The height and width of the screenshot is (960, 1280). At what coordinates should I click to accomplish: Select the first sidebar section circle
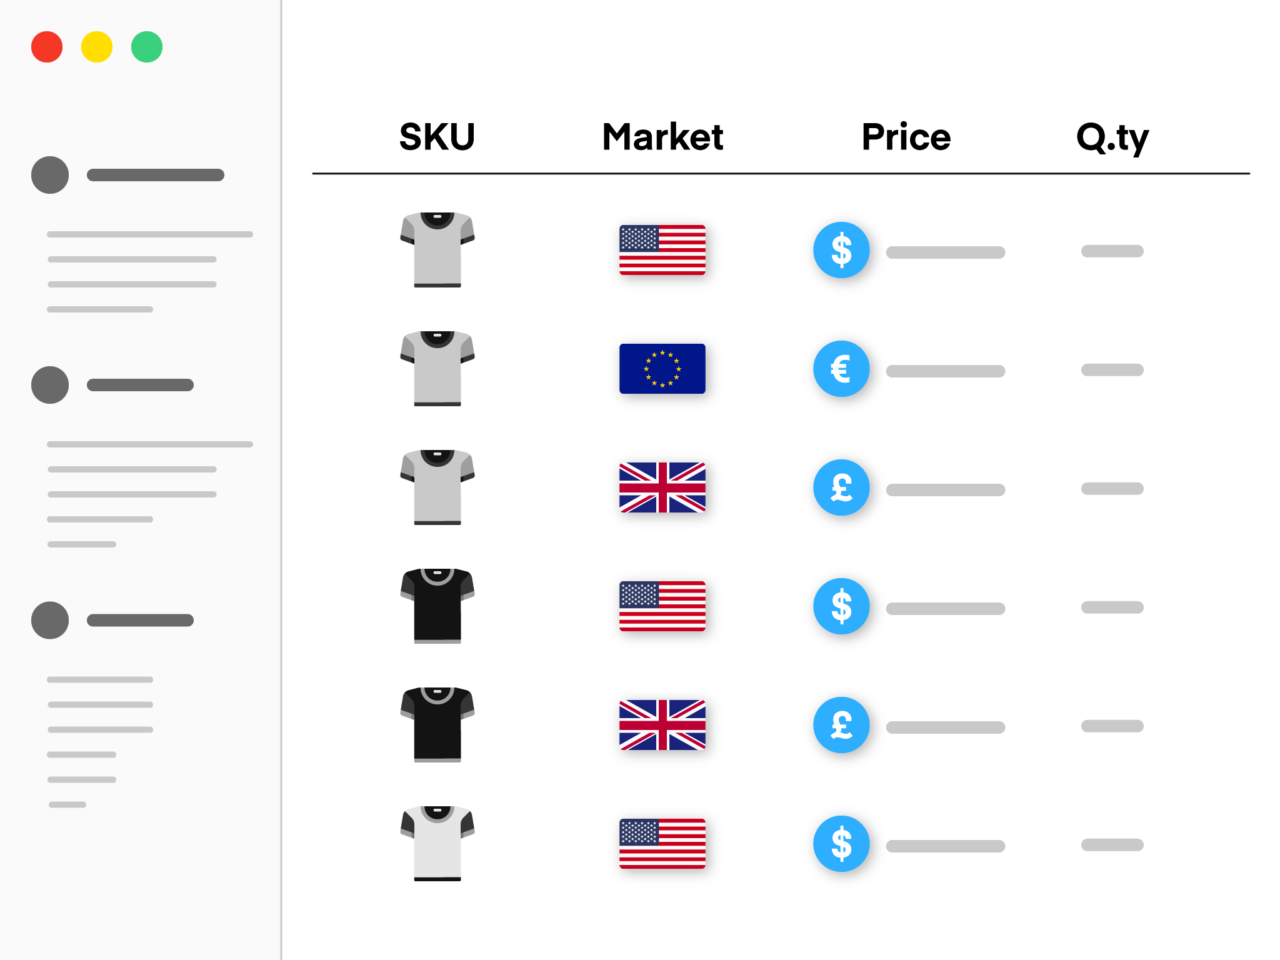click(x=50, y=175)
